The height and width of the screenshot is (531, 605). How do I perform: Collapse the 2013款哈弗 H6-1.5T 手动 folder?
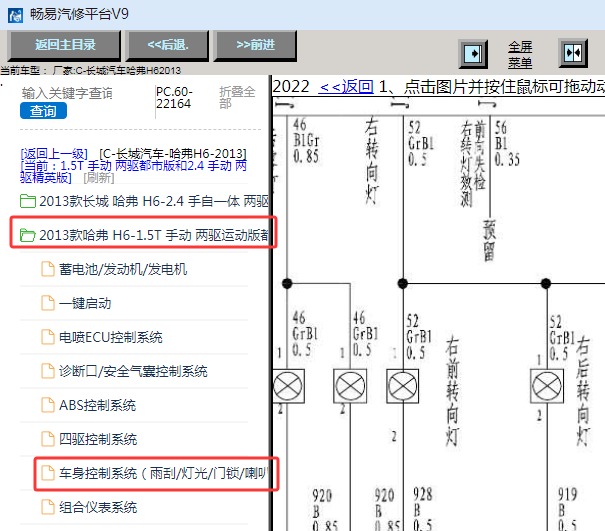coord(144,235)
